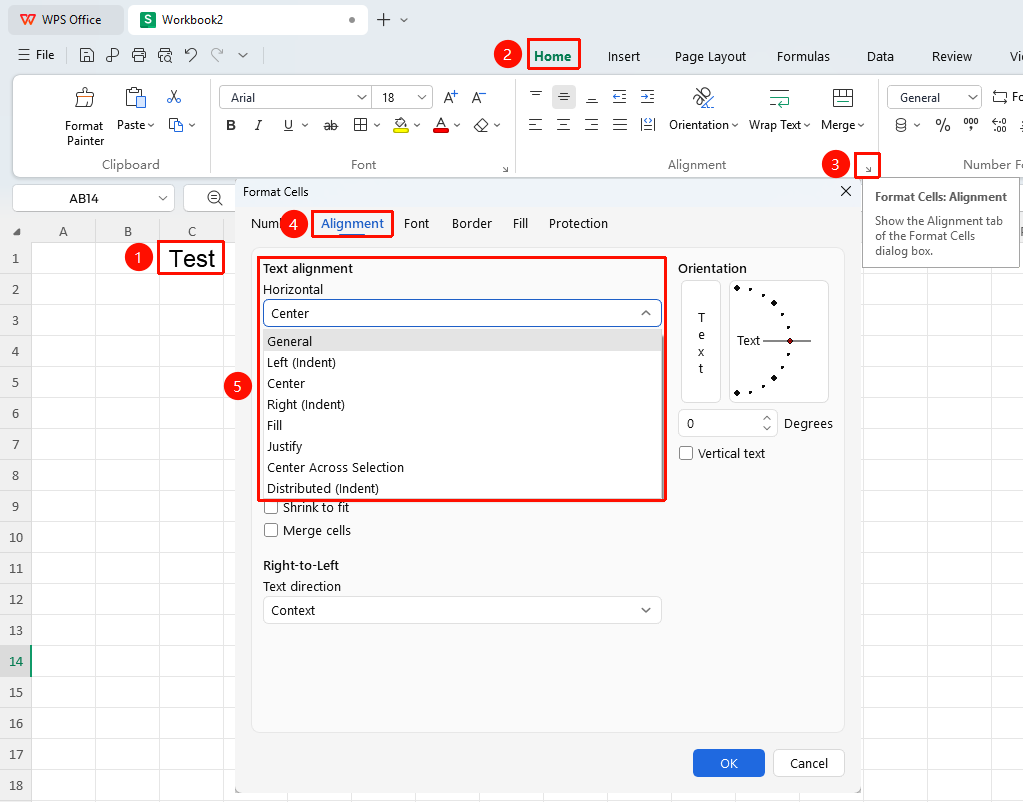Viewport: 1023px width, 802px height.
Task: Click the Print icon in quick toolbar
Action: point(139,55)
